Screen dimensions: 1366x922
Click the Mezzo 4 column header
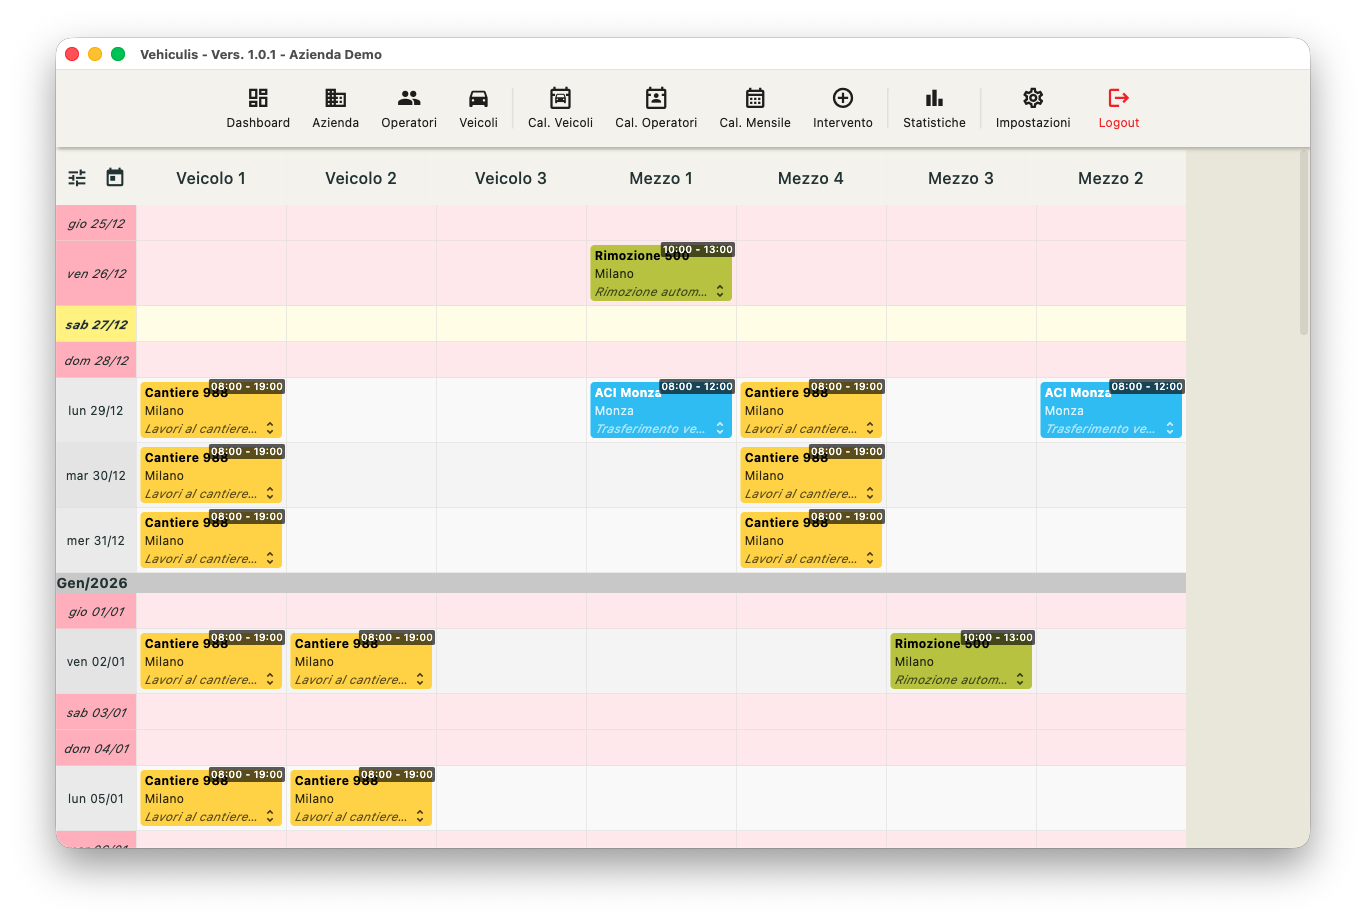click(811, 178)
